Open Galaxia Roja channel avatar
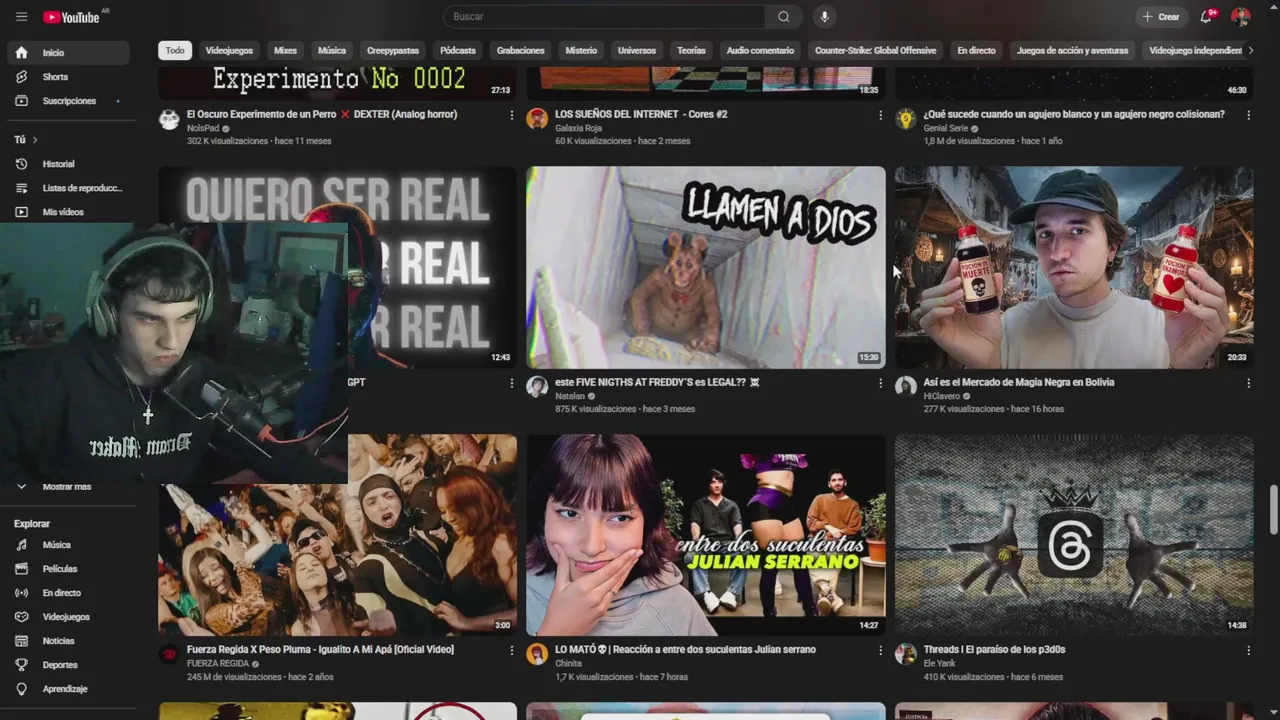The height and width of the screenshot is (720, 1280). (x=538, y=120)
